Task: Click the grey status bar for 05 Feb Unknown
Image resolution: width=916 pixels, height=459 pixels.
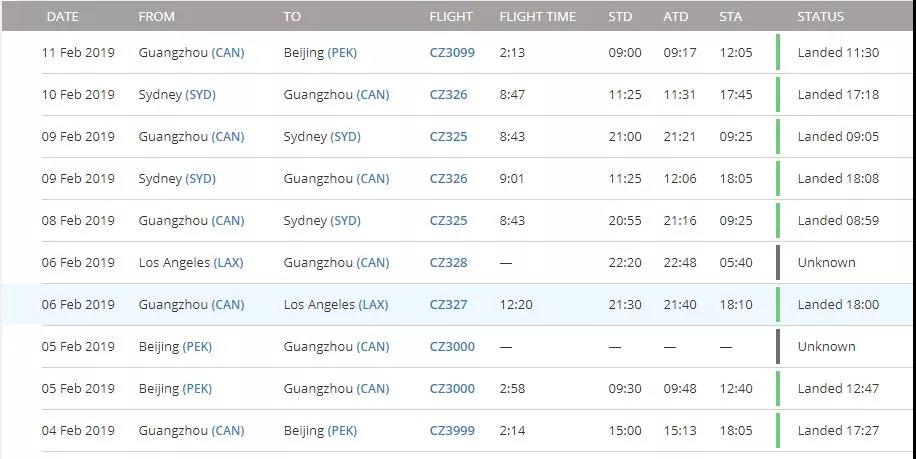Action: [x=778, y=347]
